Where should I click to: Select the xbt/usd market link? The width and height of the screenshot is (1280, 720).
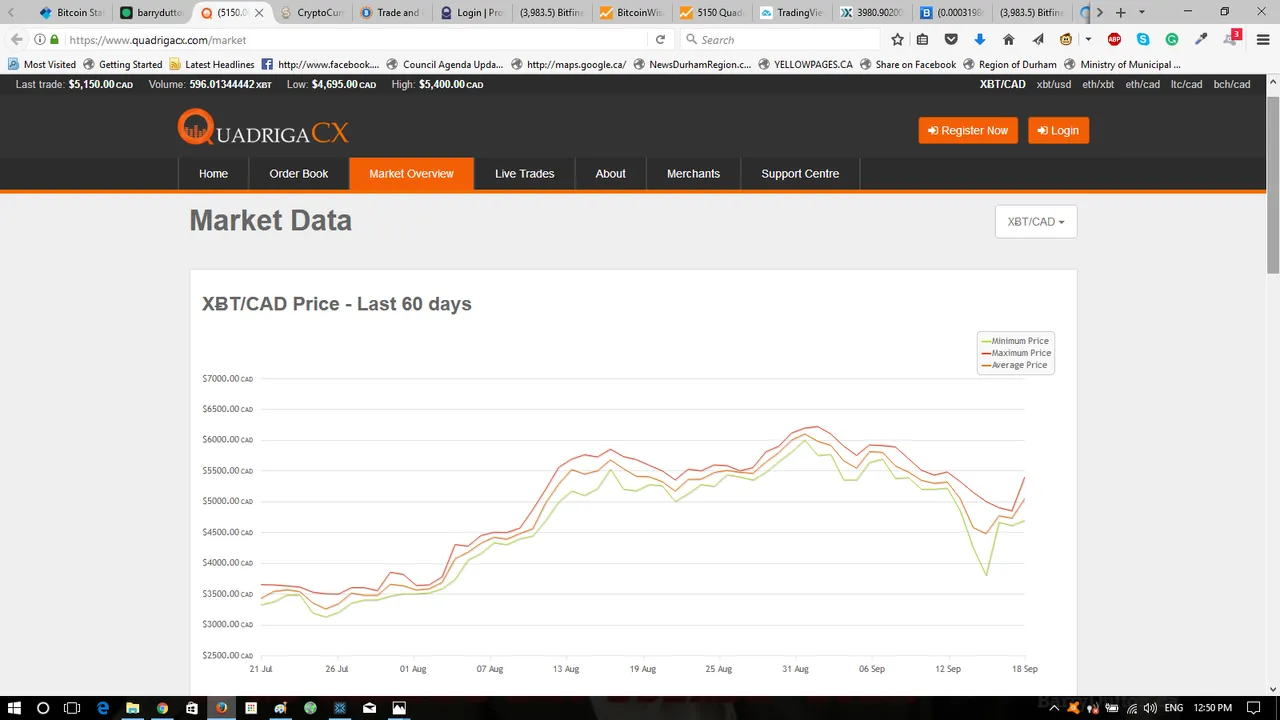coord(1054,84)
